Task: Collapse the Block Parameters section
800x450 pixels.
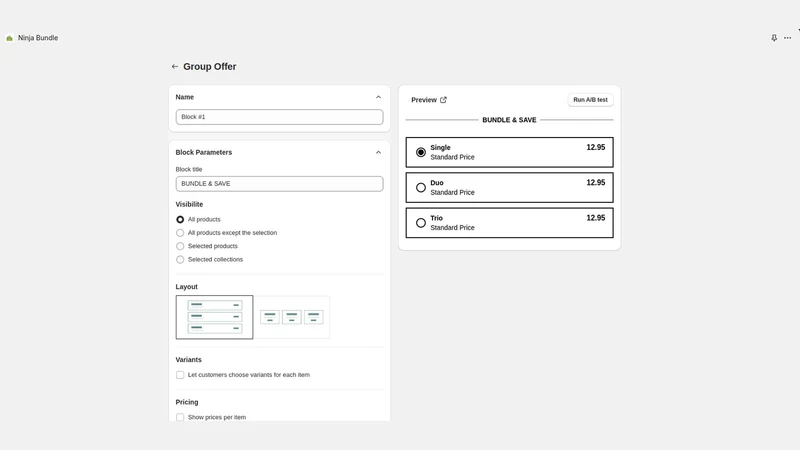Action: [378, 152]
